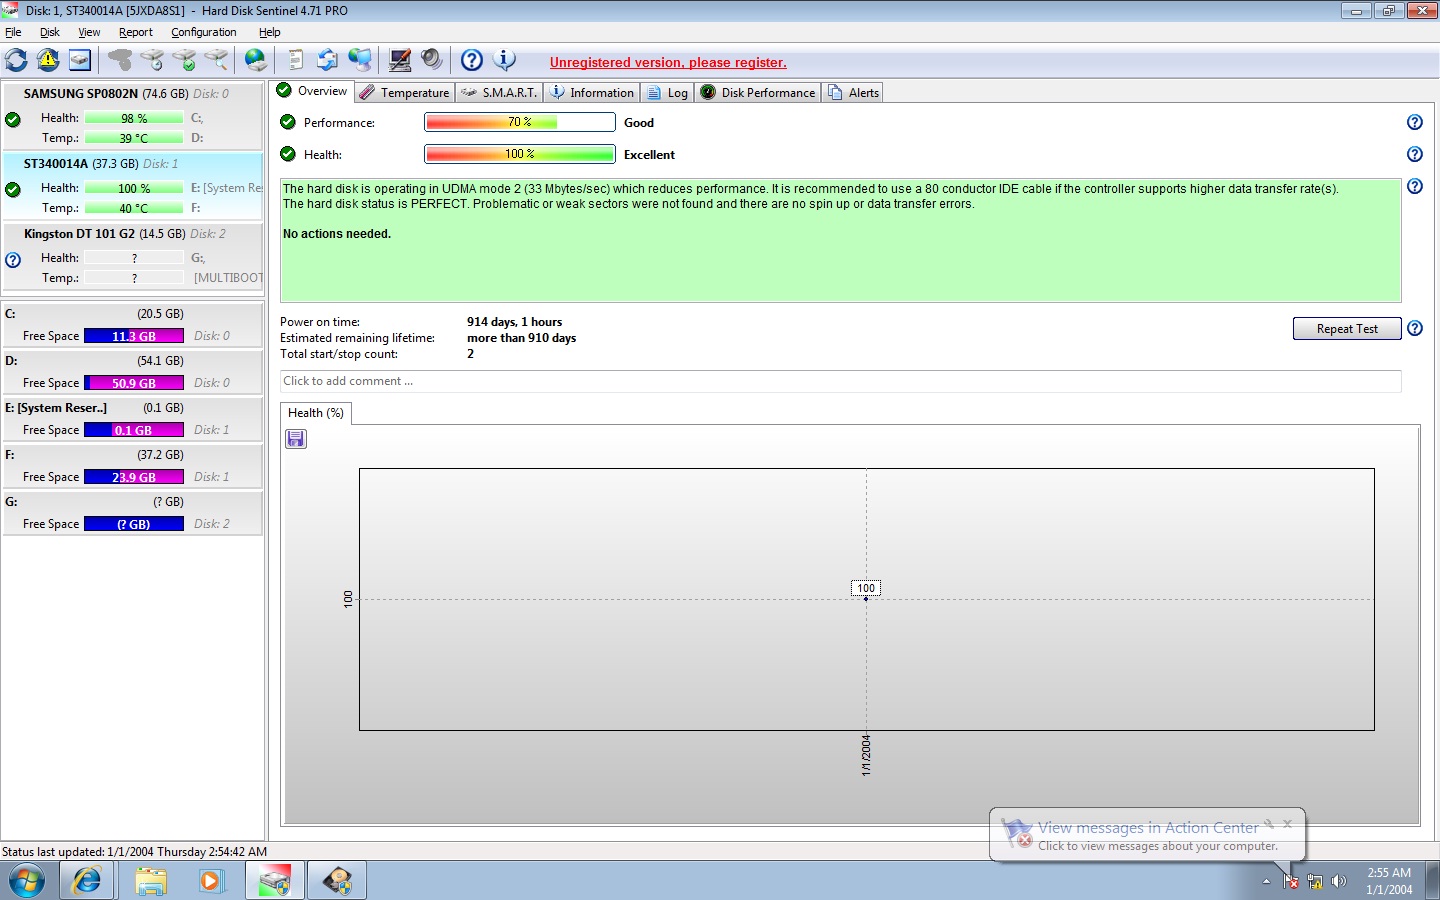Click the globe with disk toolbar icon
This screenshot has height=900, width=1440.
click(256, 60)
